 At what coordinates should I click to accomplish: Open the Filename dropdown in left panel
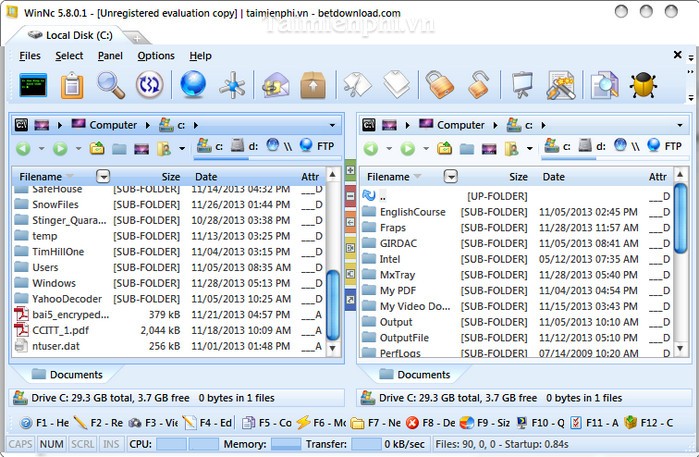[x=103, y=177]
